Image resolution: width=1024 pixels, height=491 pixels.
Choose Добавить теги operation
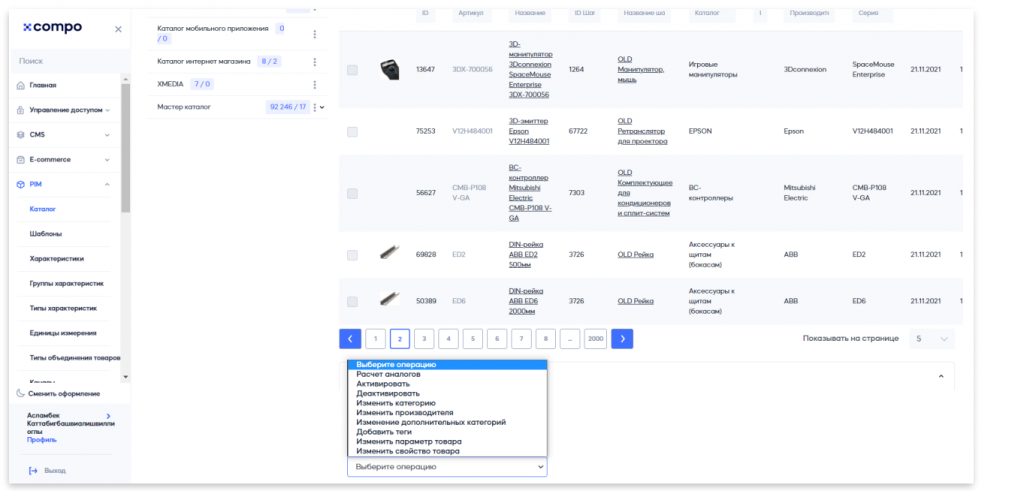[x=447, y=432]
